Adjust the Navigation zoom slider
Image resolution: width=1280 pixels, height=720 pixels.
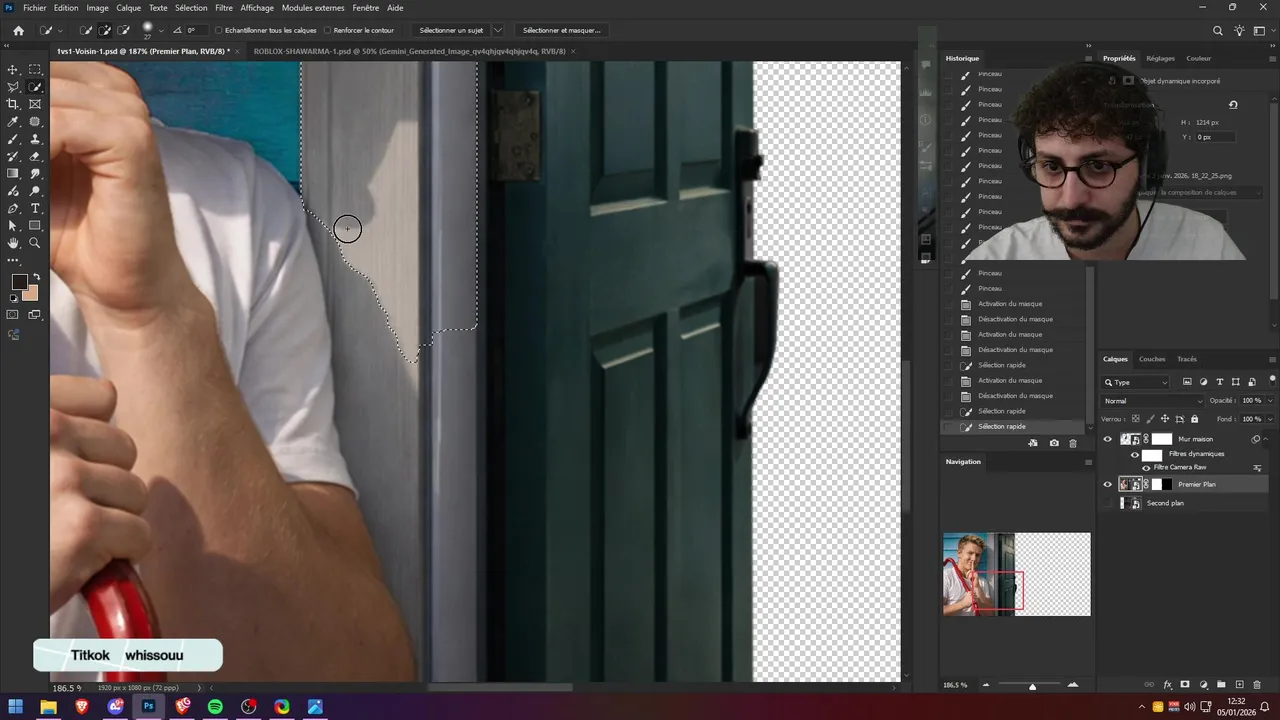click(1032, 686)
